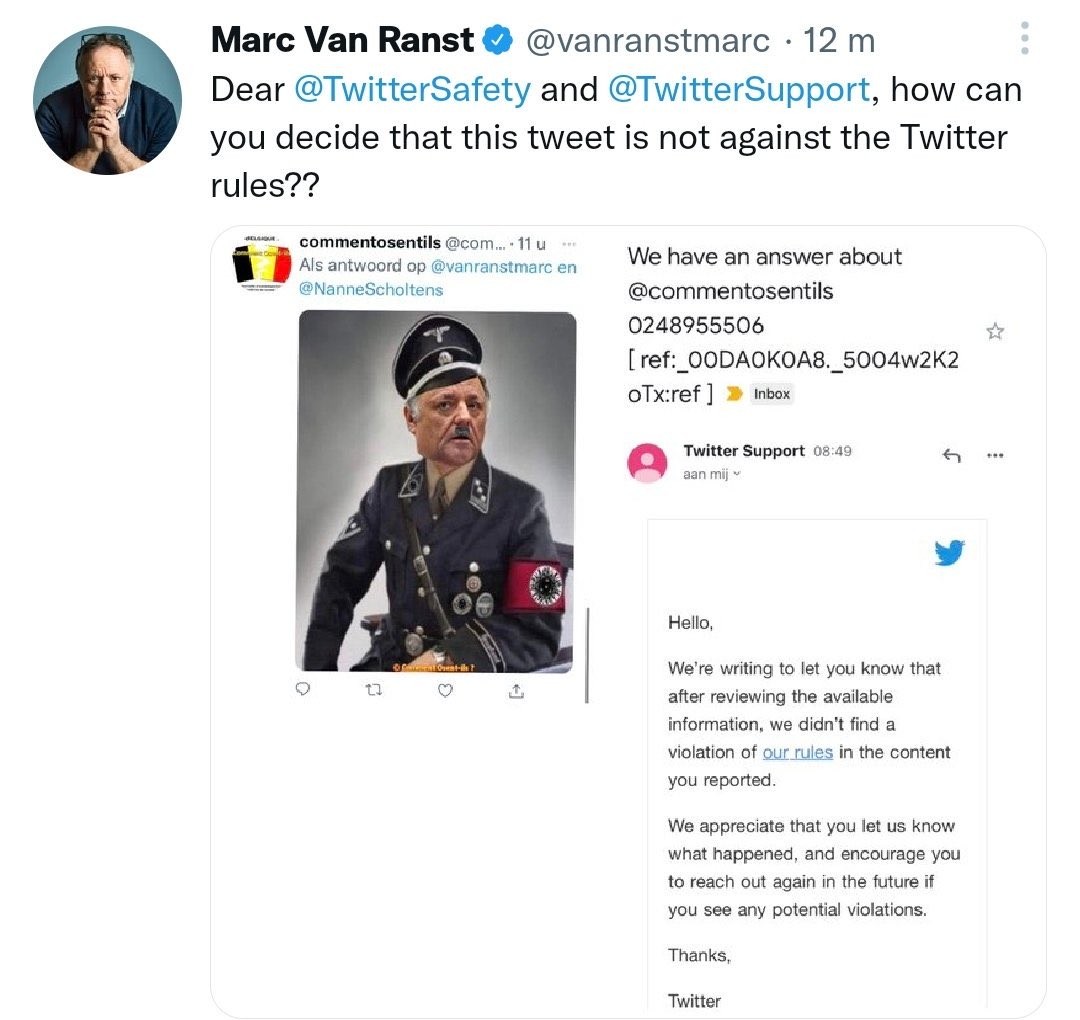The height and width of the screenshot is (1020, 1080).
Task: Open the 'our rules' hyperlink
Action: tap(798, 752)
